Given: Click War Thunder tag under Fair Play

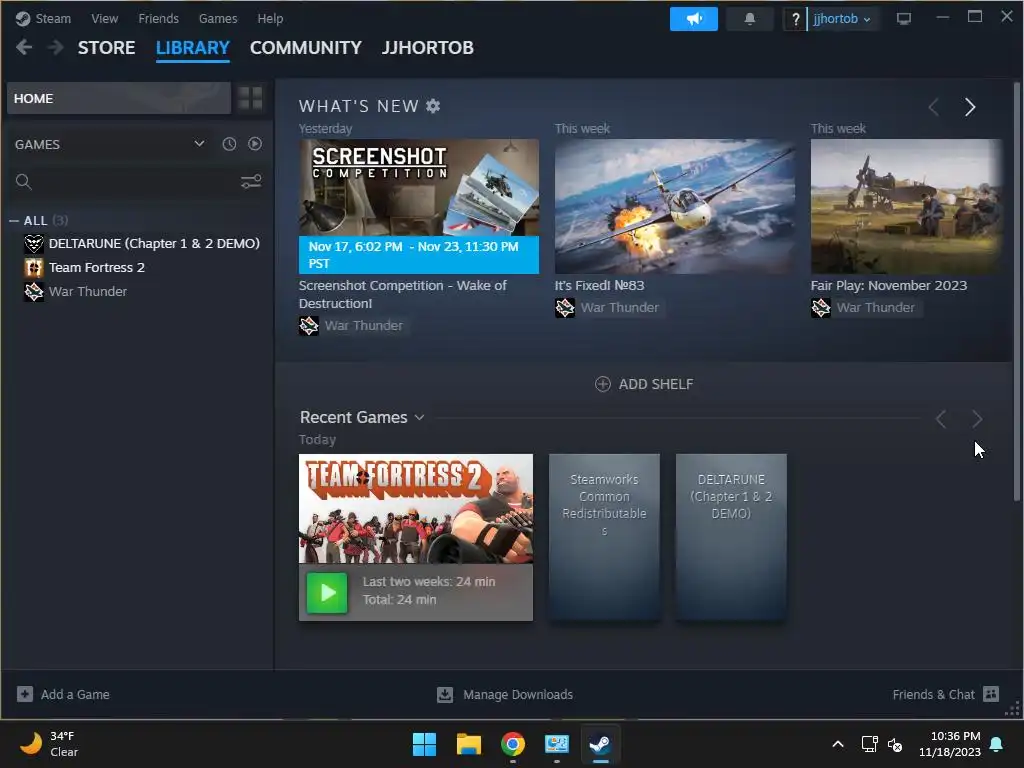Looking at the screenshot, I should coord(867,308).
